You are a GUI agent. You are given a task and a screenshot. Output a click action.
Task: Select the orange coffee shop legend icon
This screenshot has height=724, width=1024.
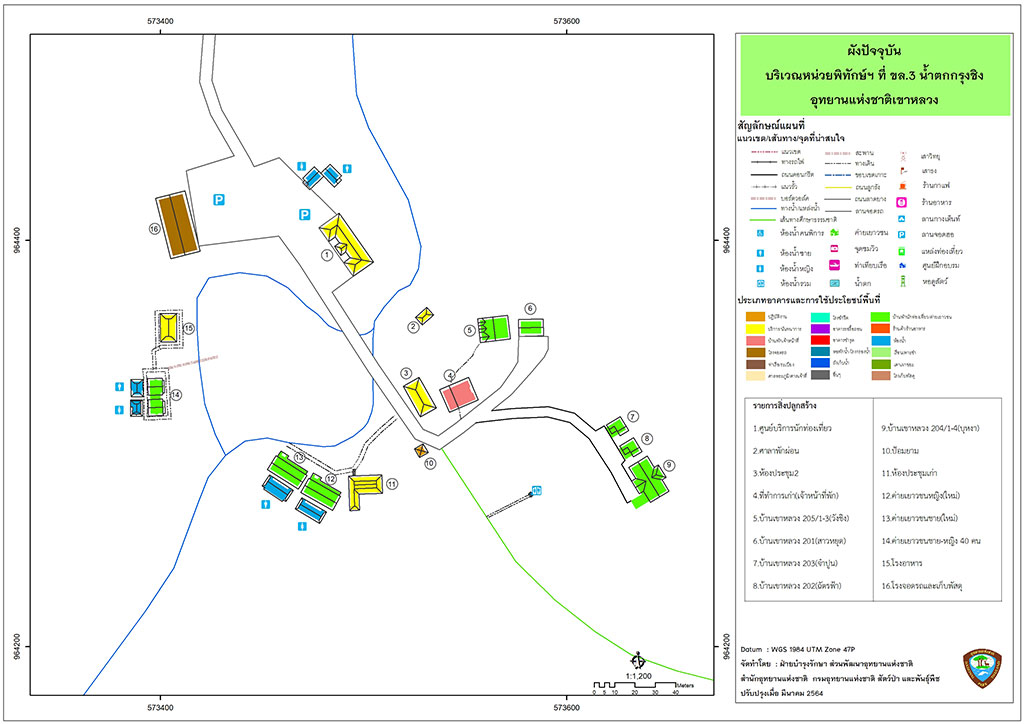pos(902,186)
